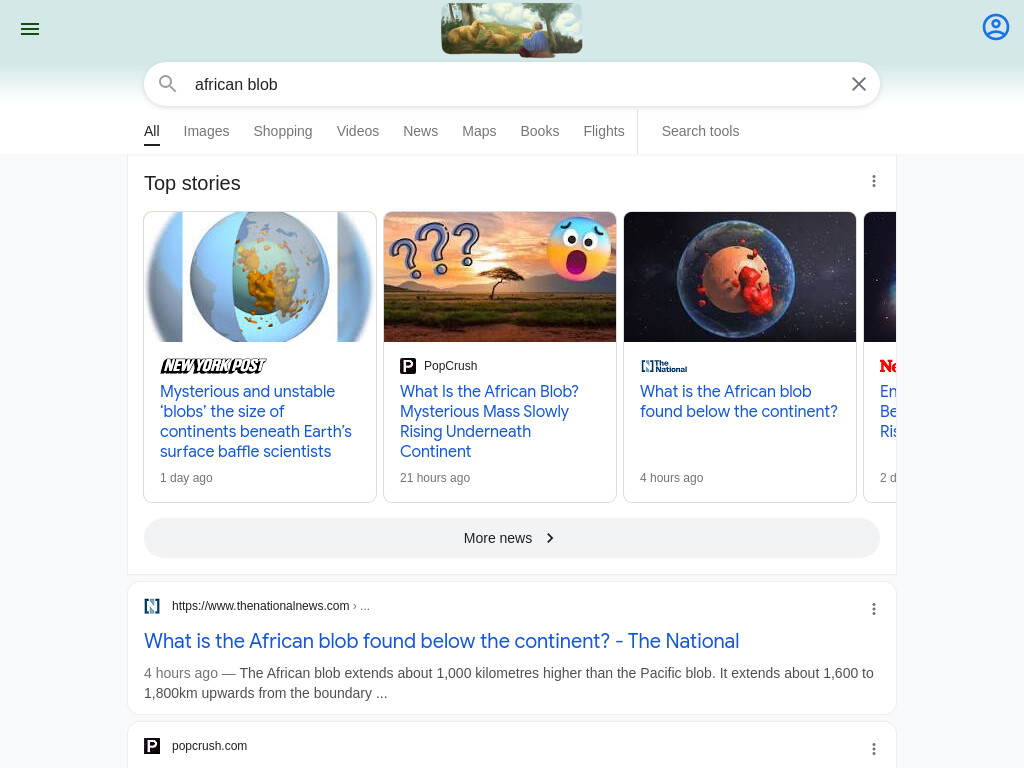Open PopCrush story savanna thumbnail
Image resolution: width=1024 pixels, height=768 pixels.
[500, 277]
